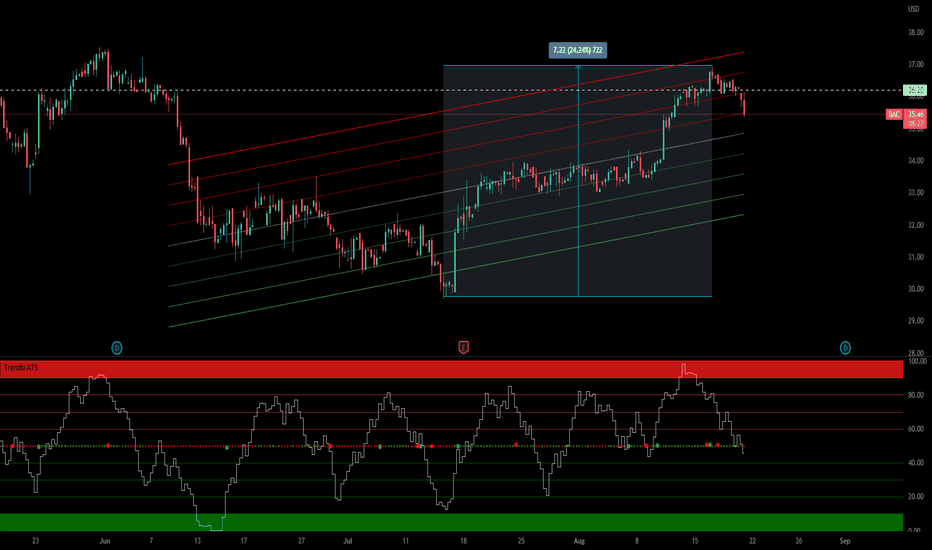Click the Jul label on time axis
This screenshot has height=550, width=932.
[x=348, y=541]
